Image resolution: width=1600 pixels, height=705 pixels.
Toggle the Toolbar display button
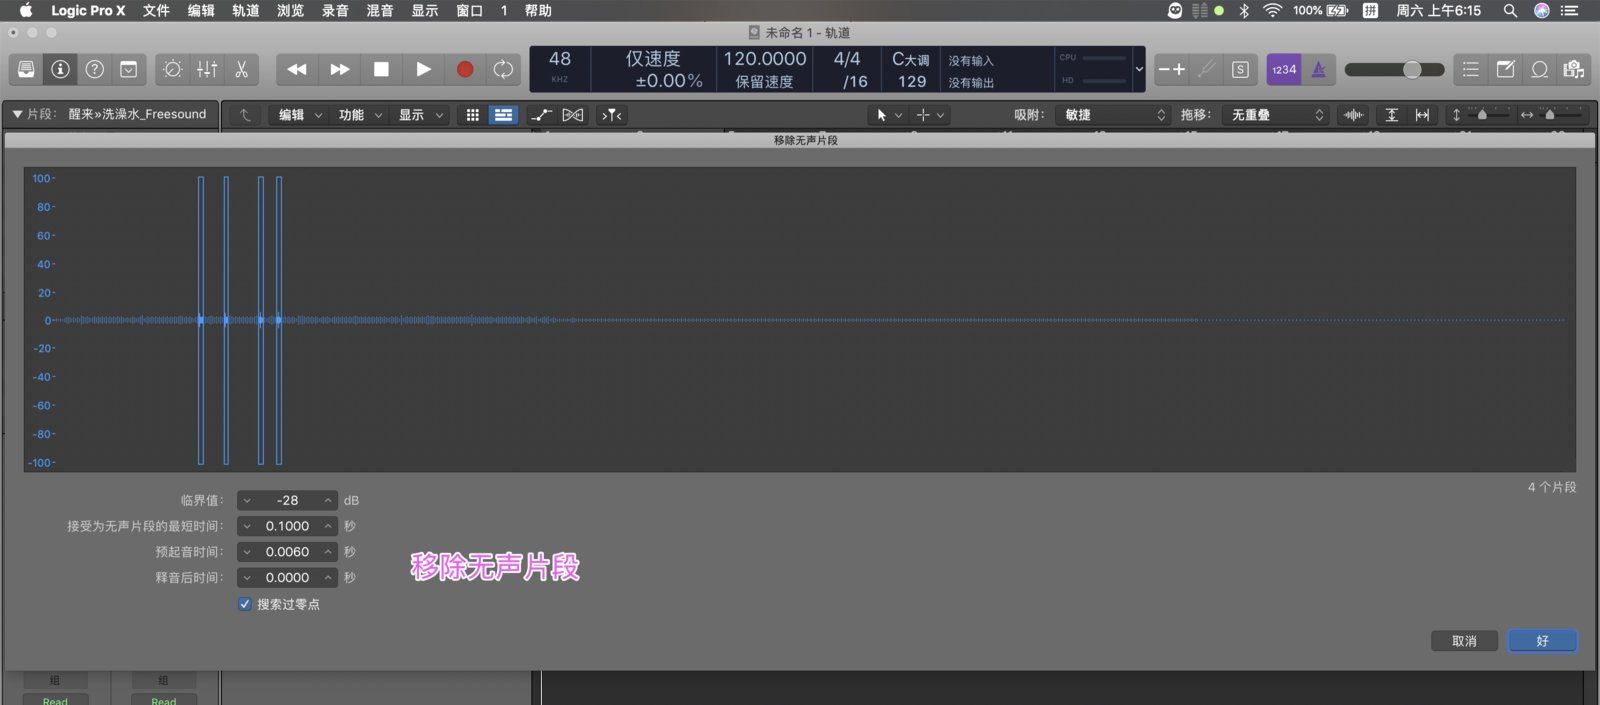[x=129, y=69]
